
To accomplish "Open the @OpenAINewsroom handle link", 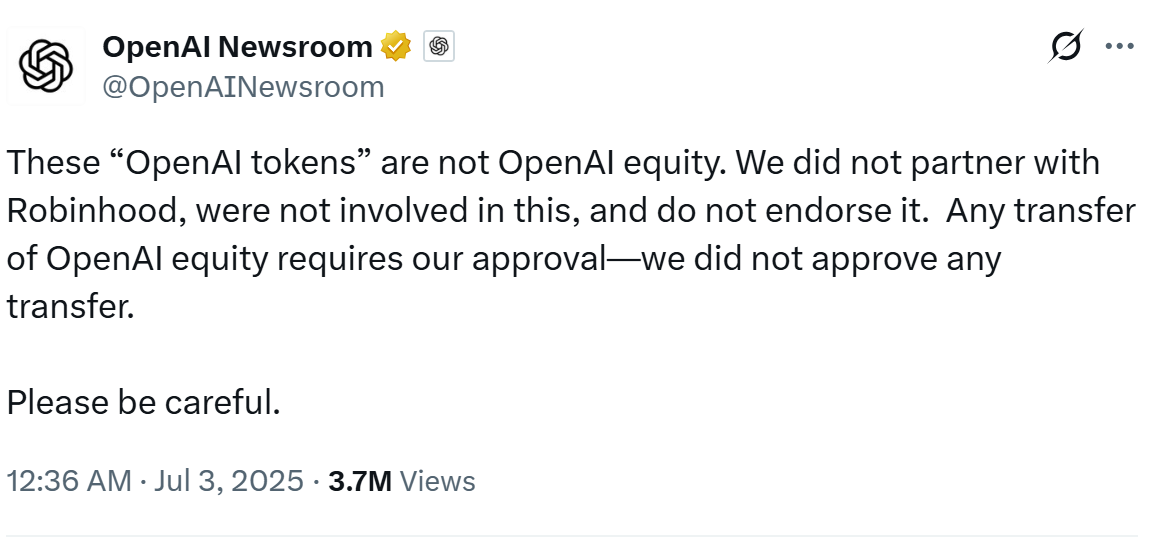I will (243, 87).
